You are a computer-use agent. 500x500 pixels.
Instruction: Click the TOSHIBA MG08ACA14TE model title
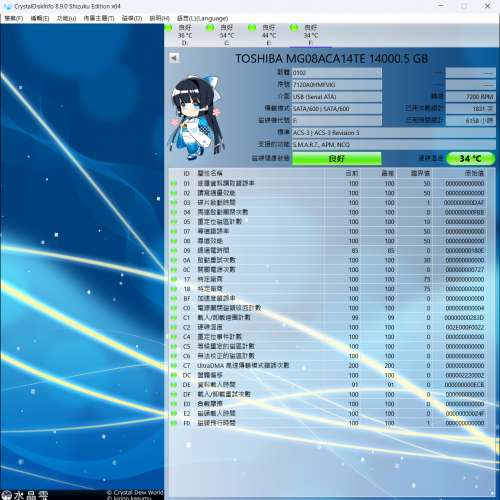(332, 59)
